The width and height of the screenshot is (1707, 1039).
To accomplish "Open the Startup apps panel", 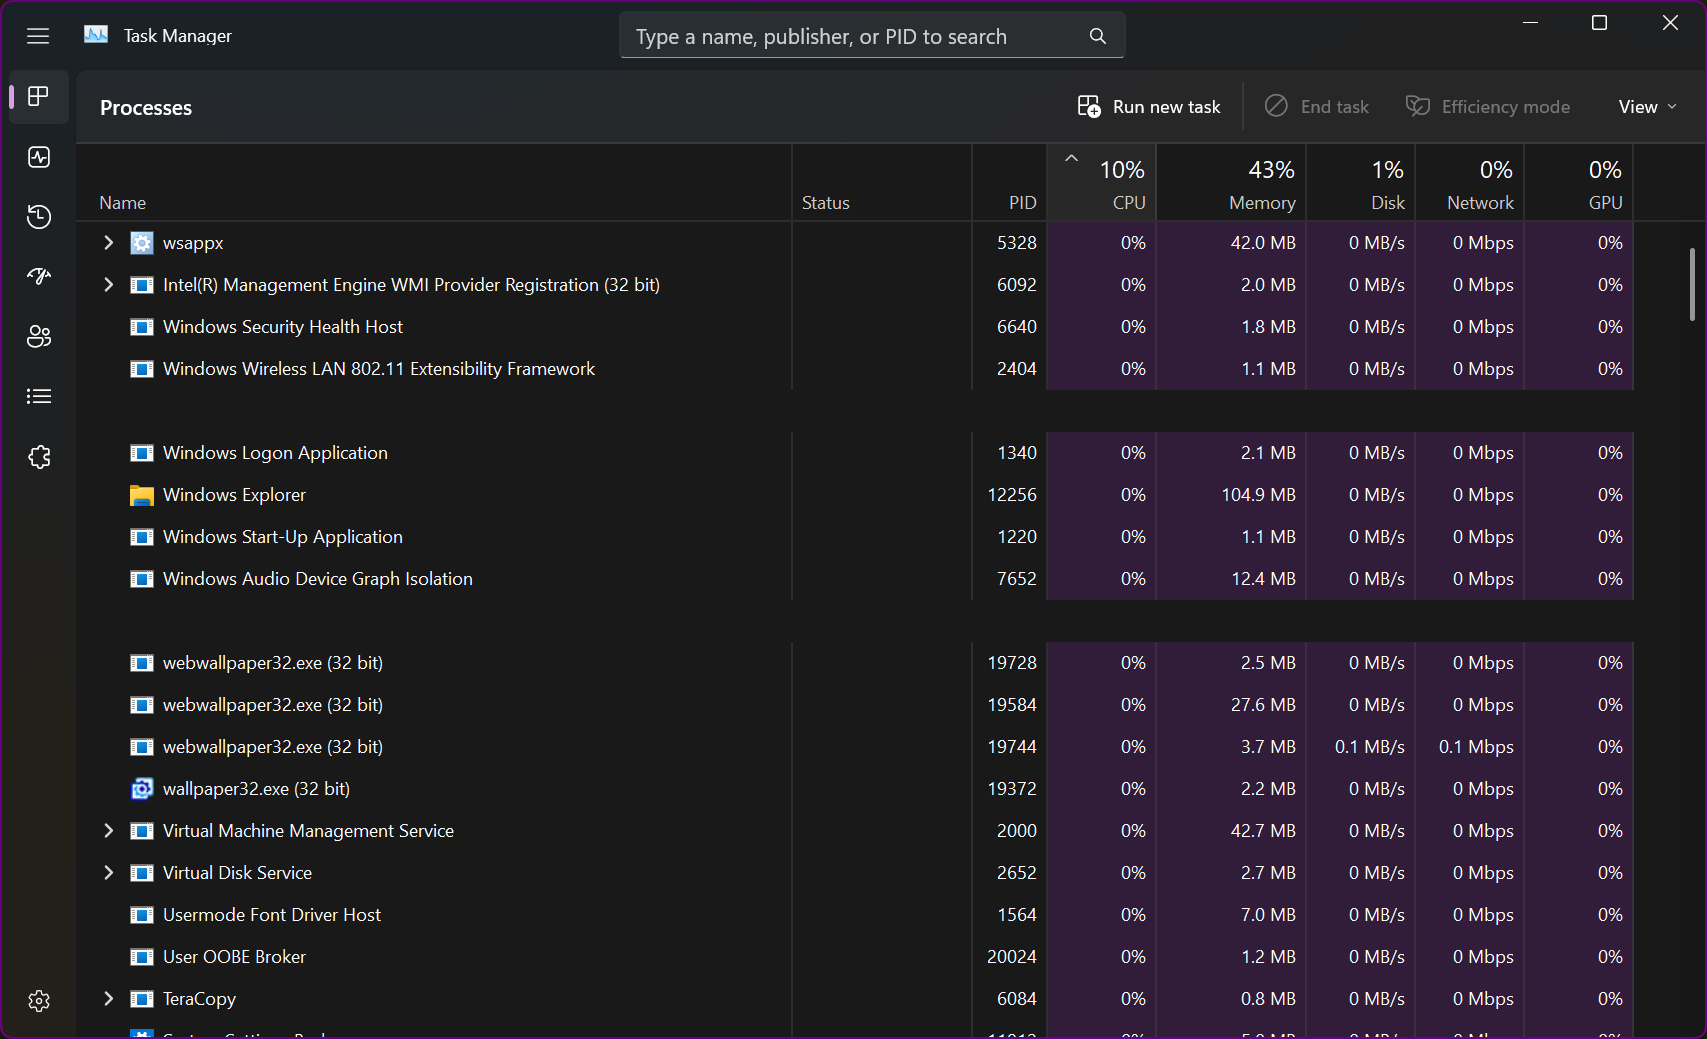I will coord(38,277).
